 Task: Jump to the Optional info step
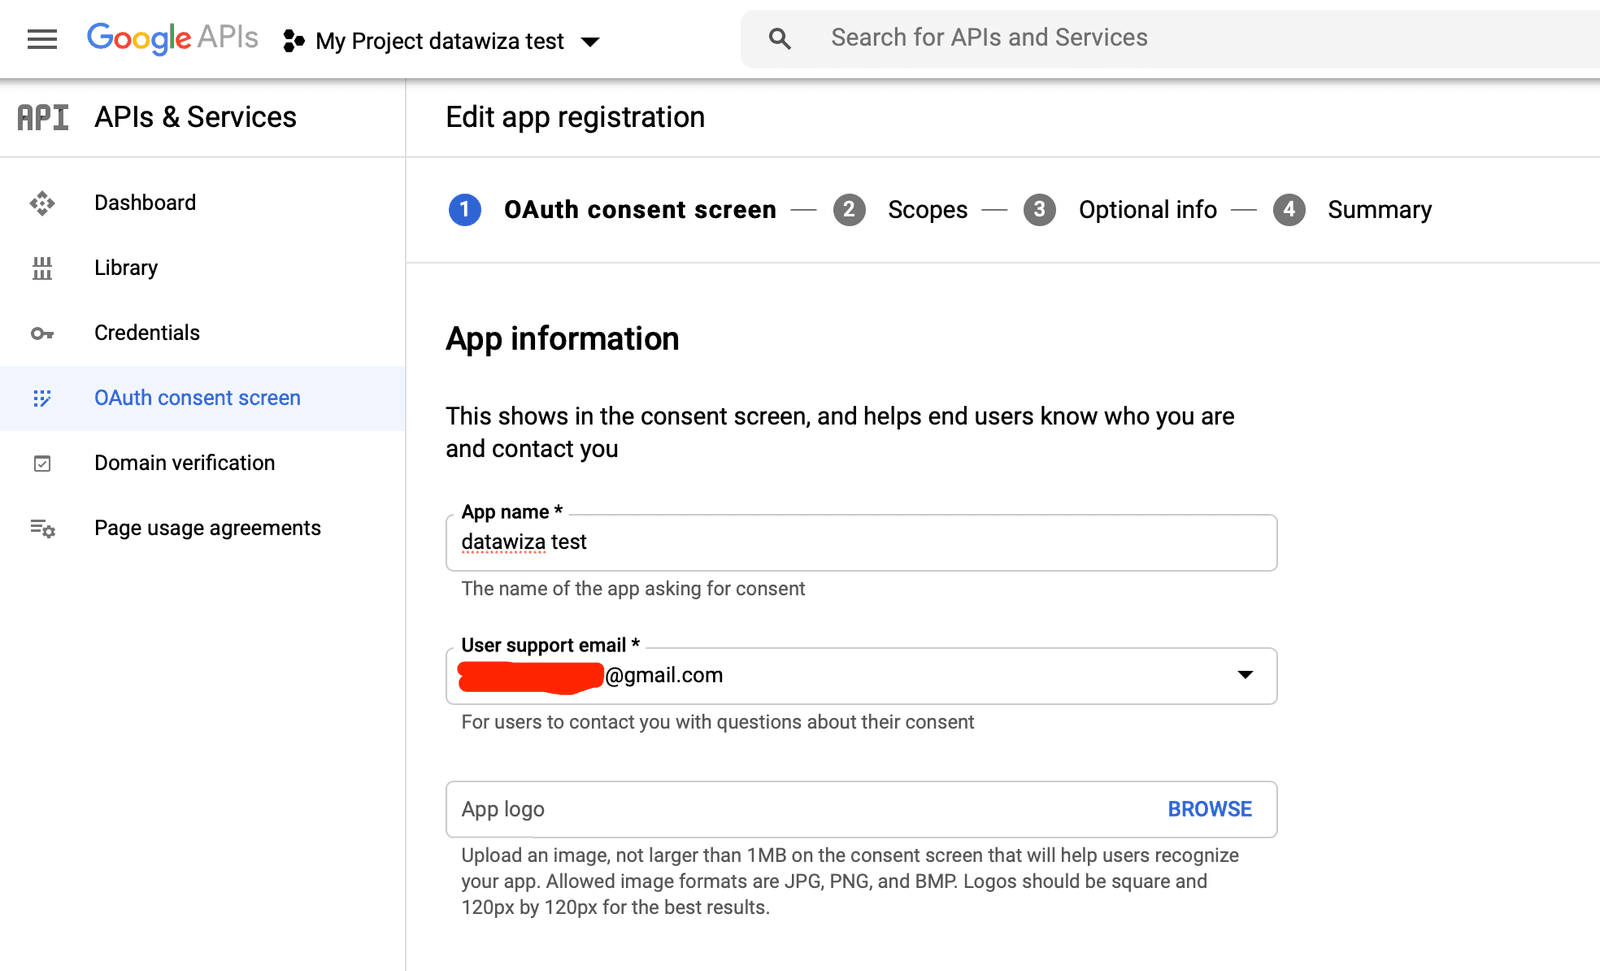click(x=1148, y=210)
